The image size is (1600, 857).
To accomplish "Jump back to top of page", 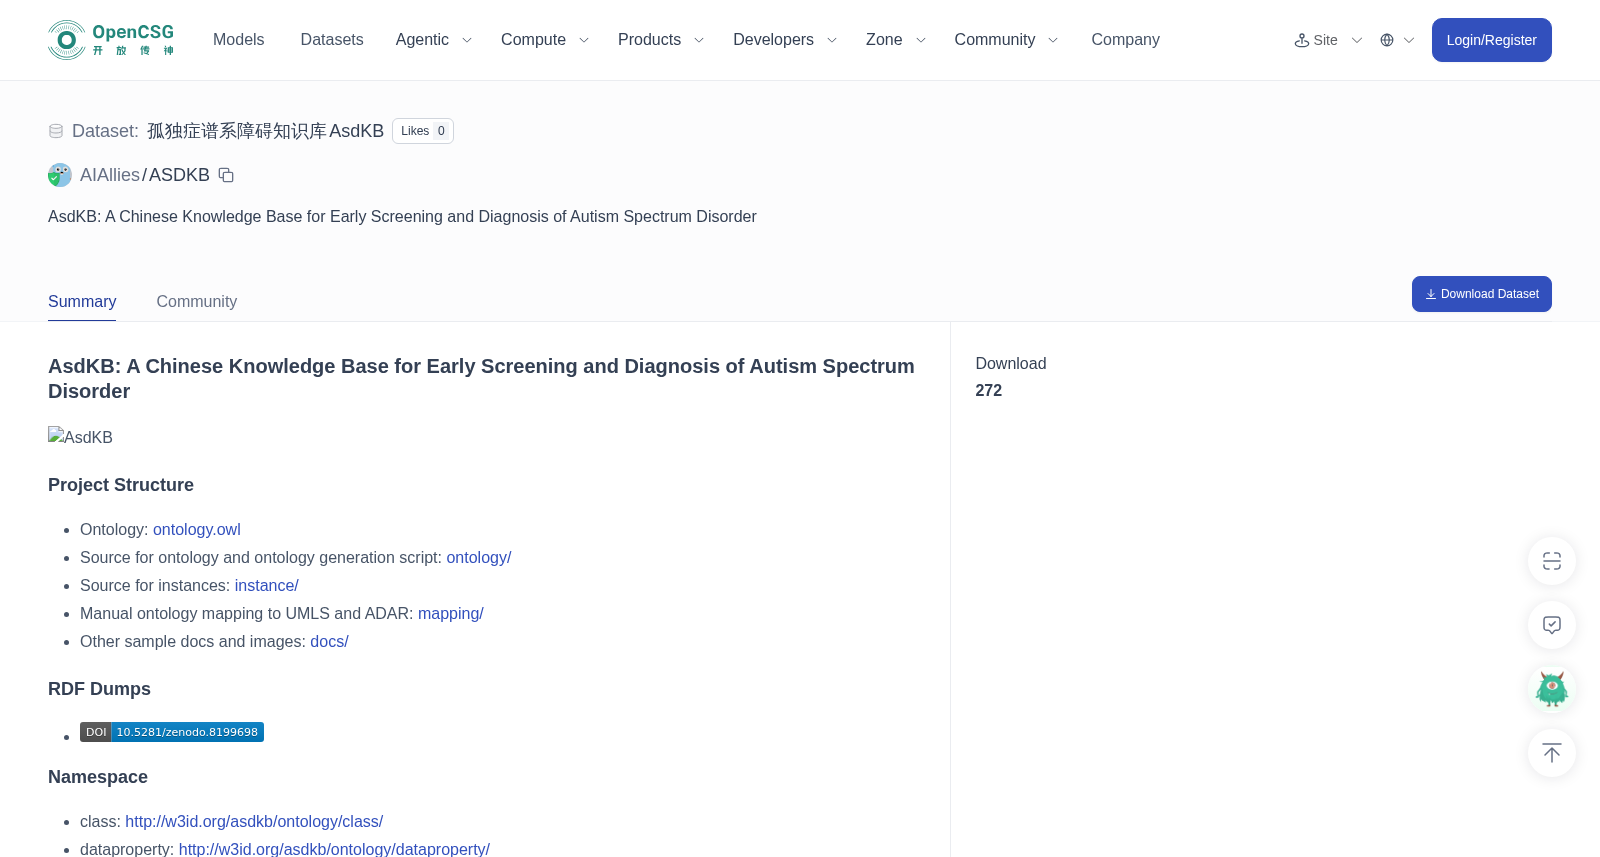I will coord(1552,753).
